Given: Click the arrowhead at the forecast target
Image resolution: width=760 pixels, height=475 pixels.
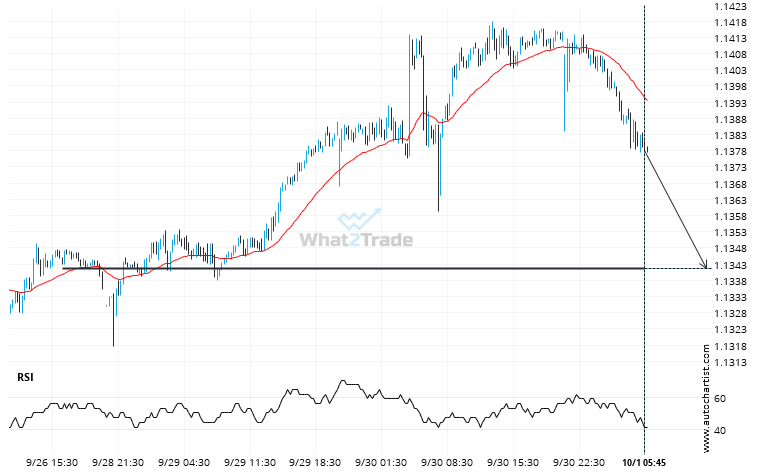Looking at the screenshot, I should coord(706,265).
